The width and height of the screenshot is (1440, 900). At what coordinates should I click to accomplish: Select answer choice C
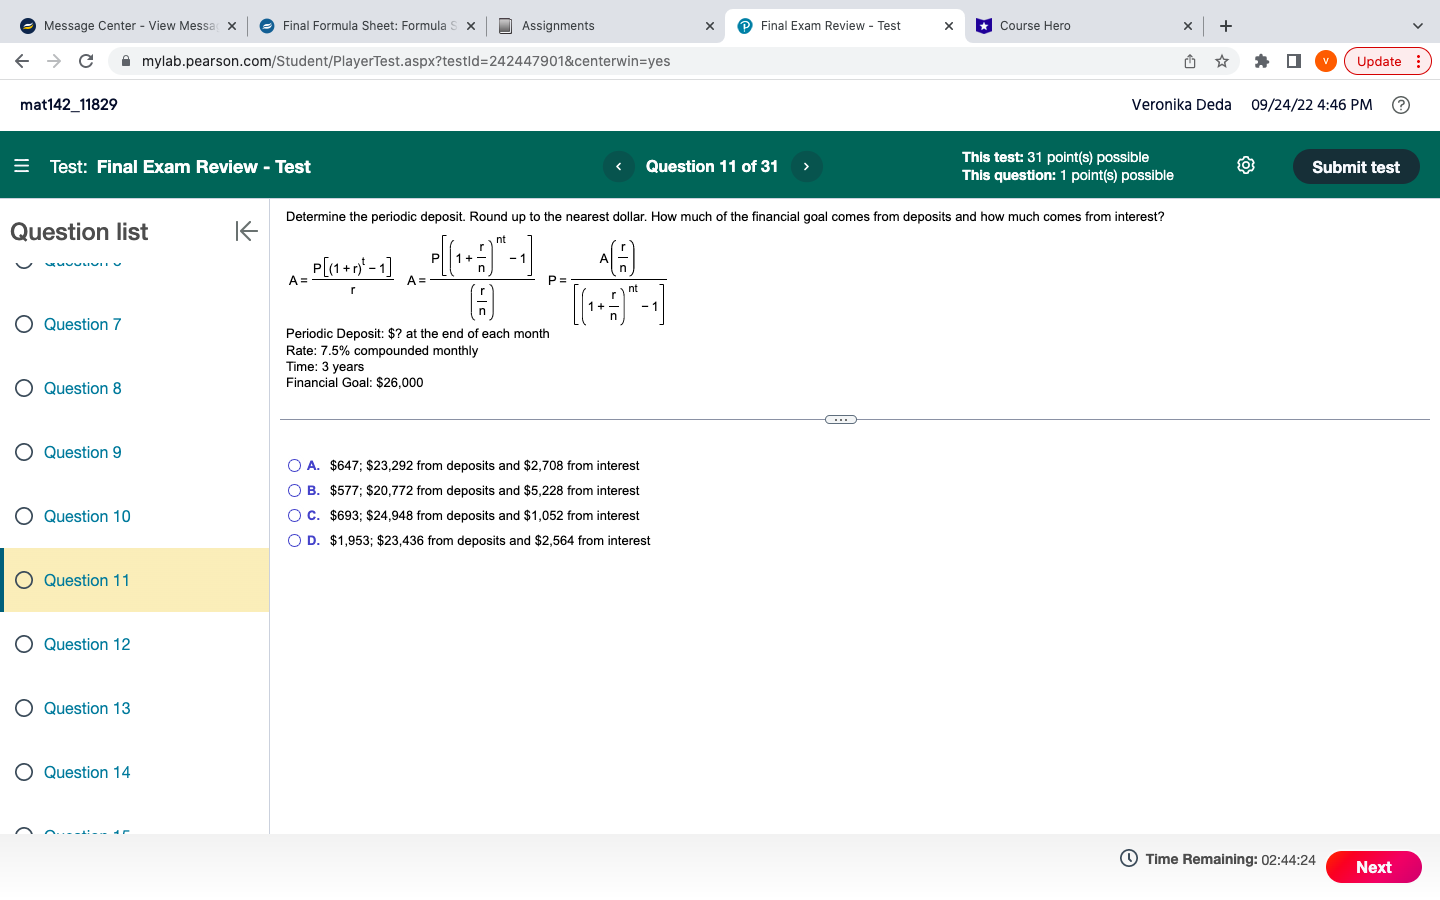click(x=294, y=515)
